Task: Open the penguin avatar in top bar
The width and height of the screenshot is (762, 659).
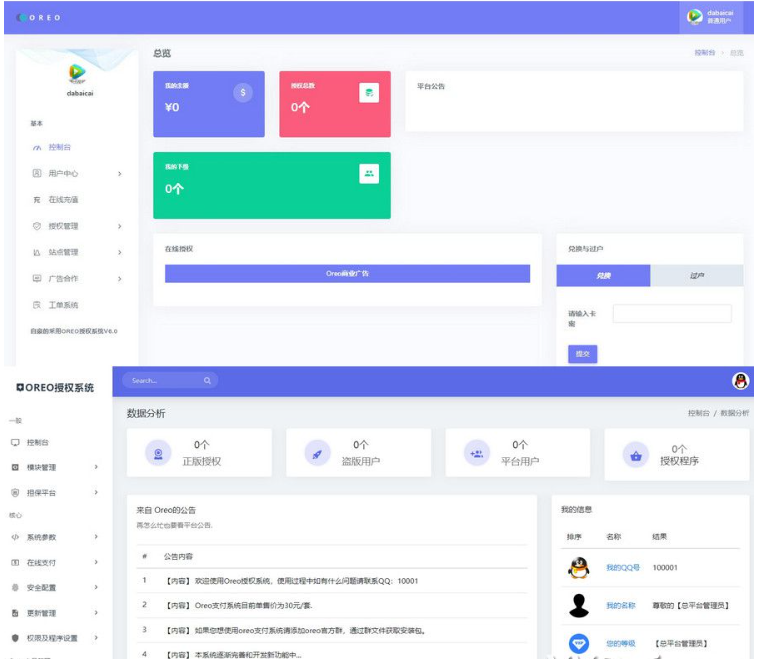Action: click(x=740, y=380)
